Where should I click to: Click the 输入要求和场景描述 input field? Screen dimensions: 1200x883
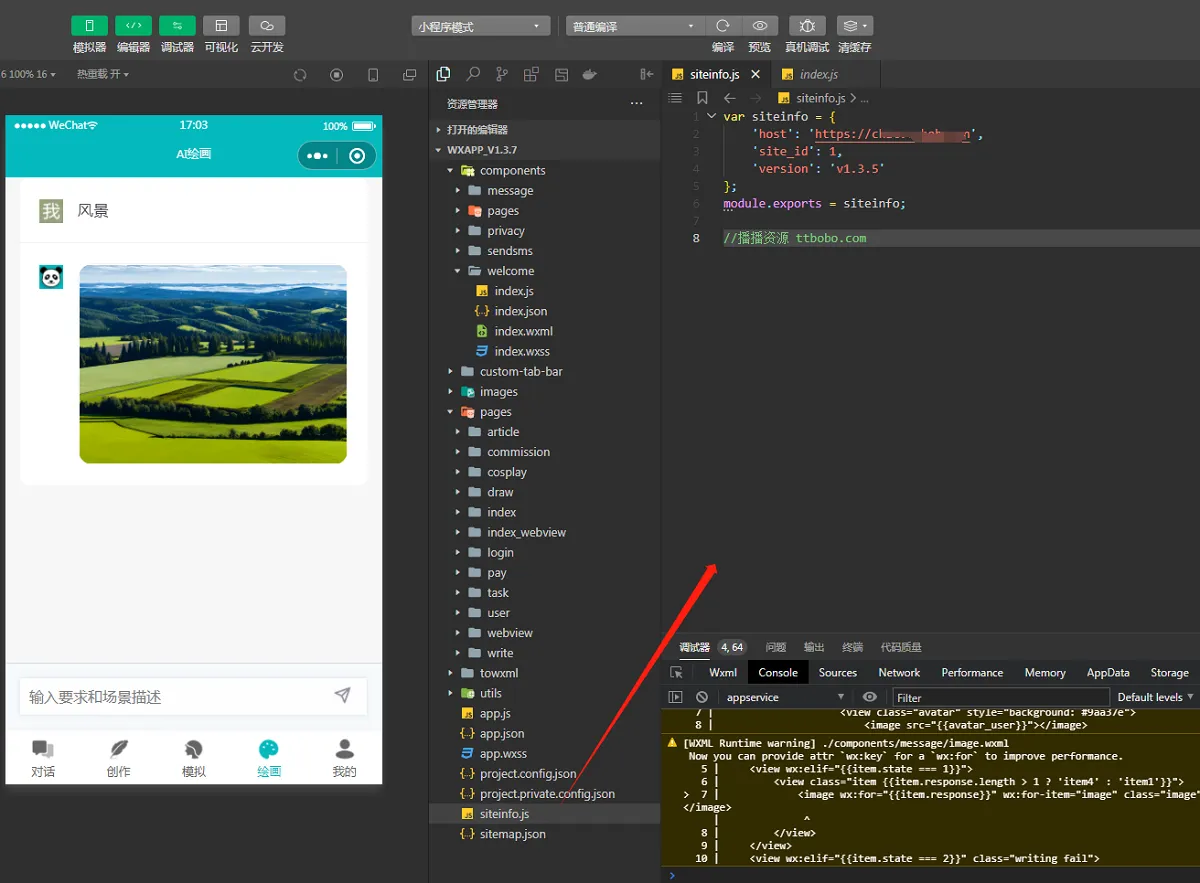coord(175,697)
